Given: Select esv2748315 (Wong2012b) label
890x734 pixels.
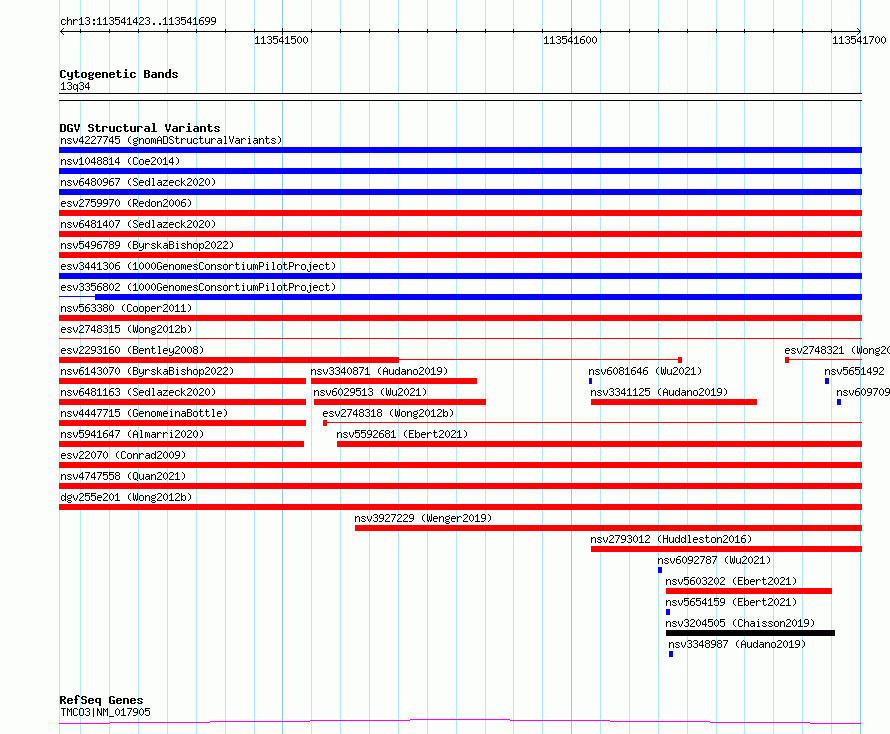Looking at the screenshot, I should 126,329.
